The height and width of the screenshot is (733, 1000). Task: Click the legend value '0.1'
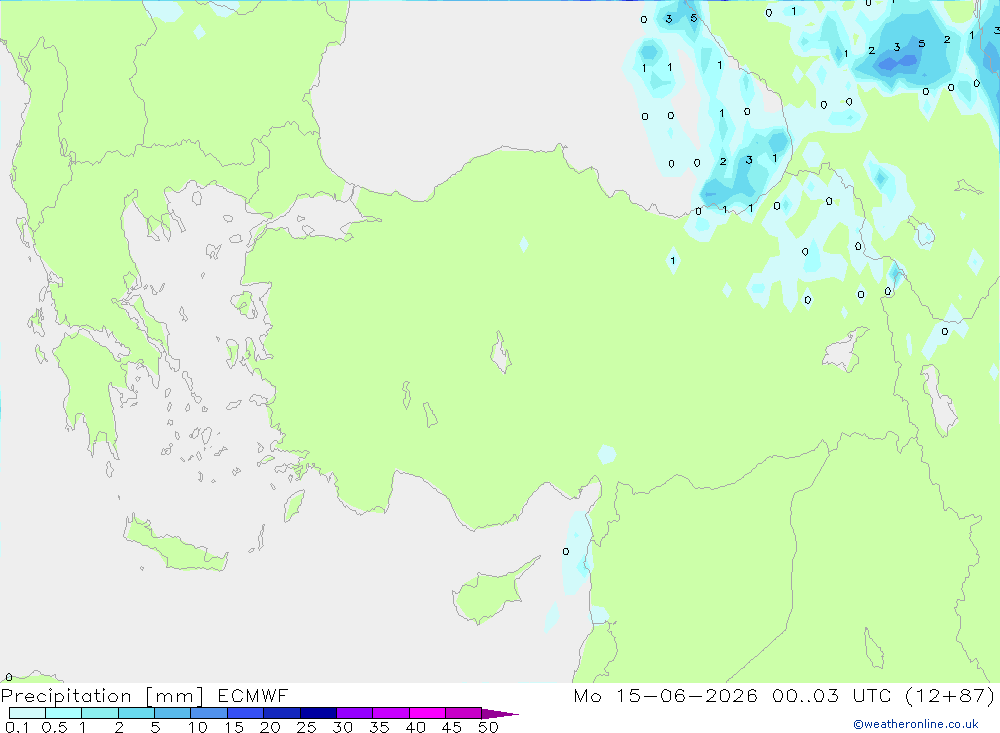(17, 727)
